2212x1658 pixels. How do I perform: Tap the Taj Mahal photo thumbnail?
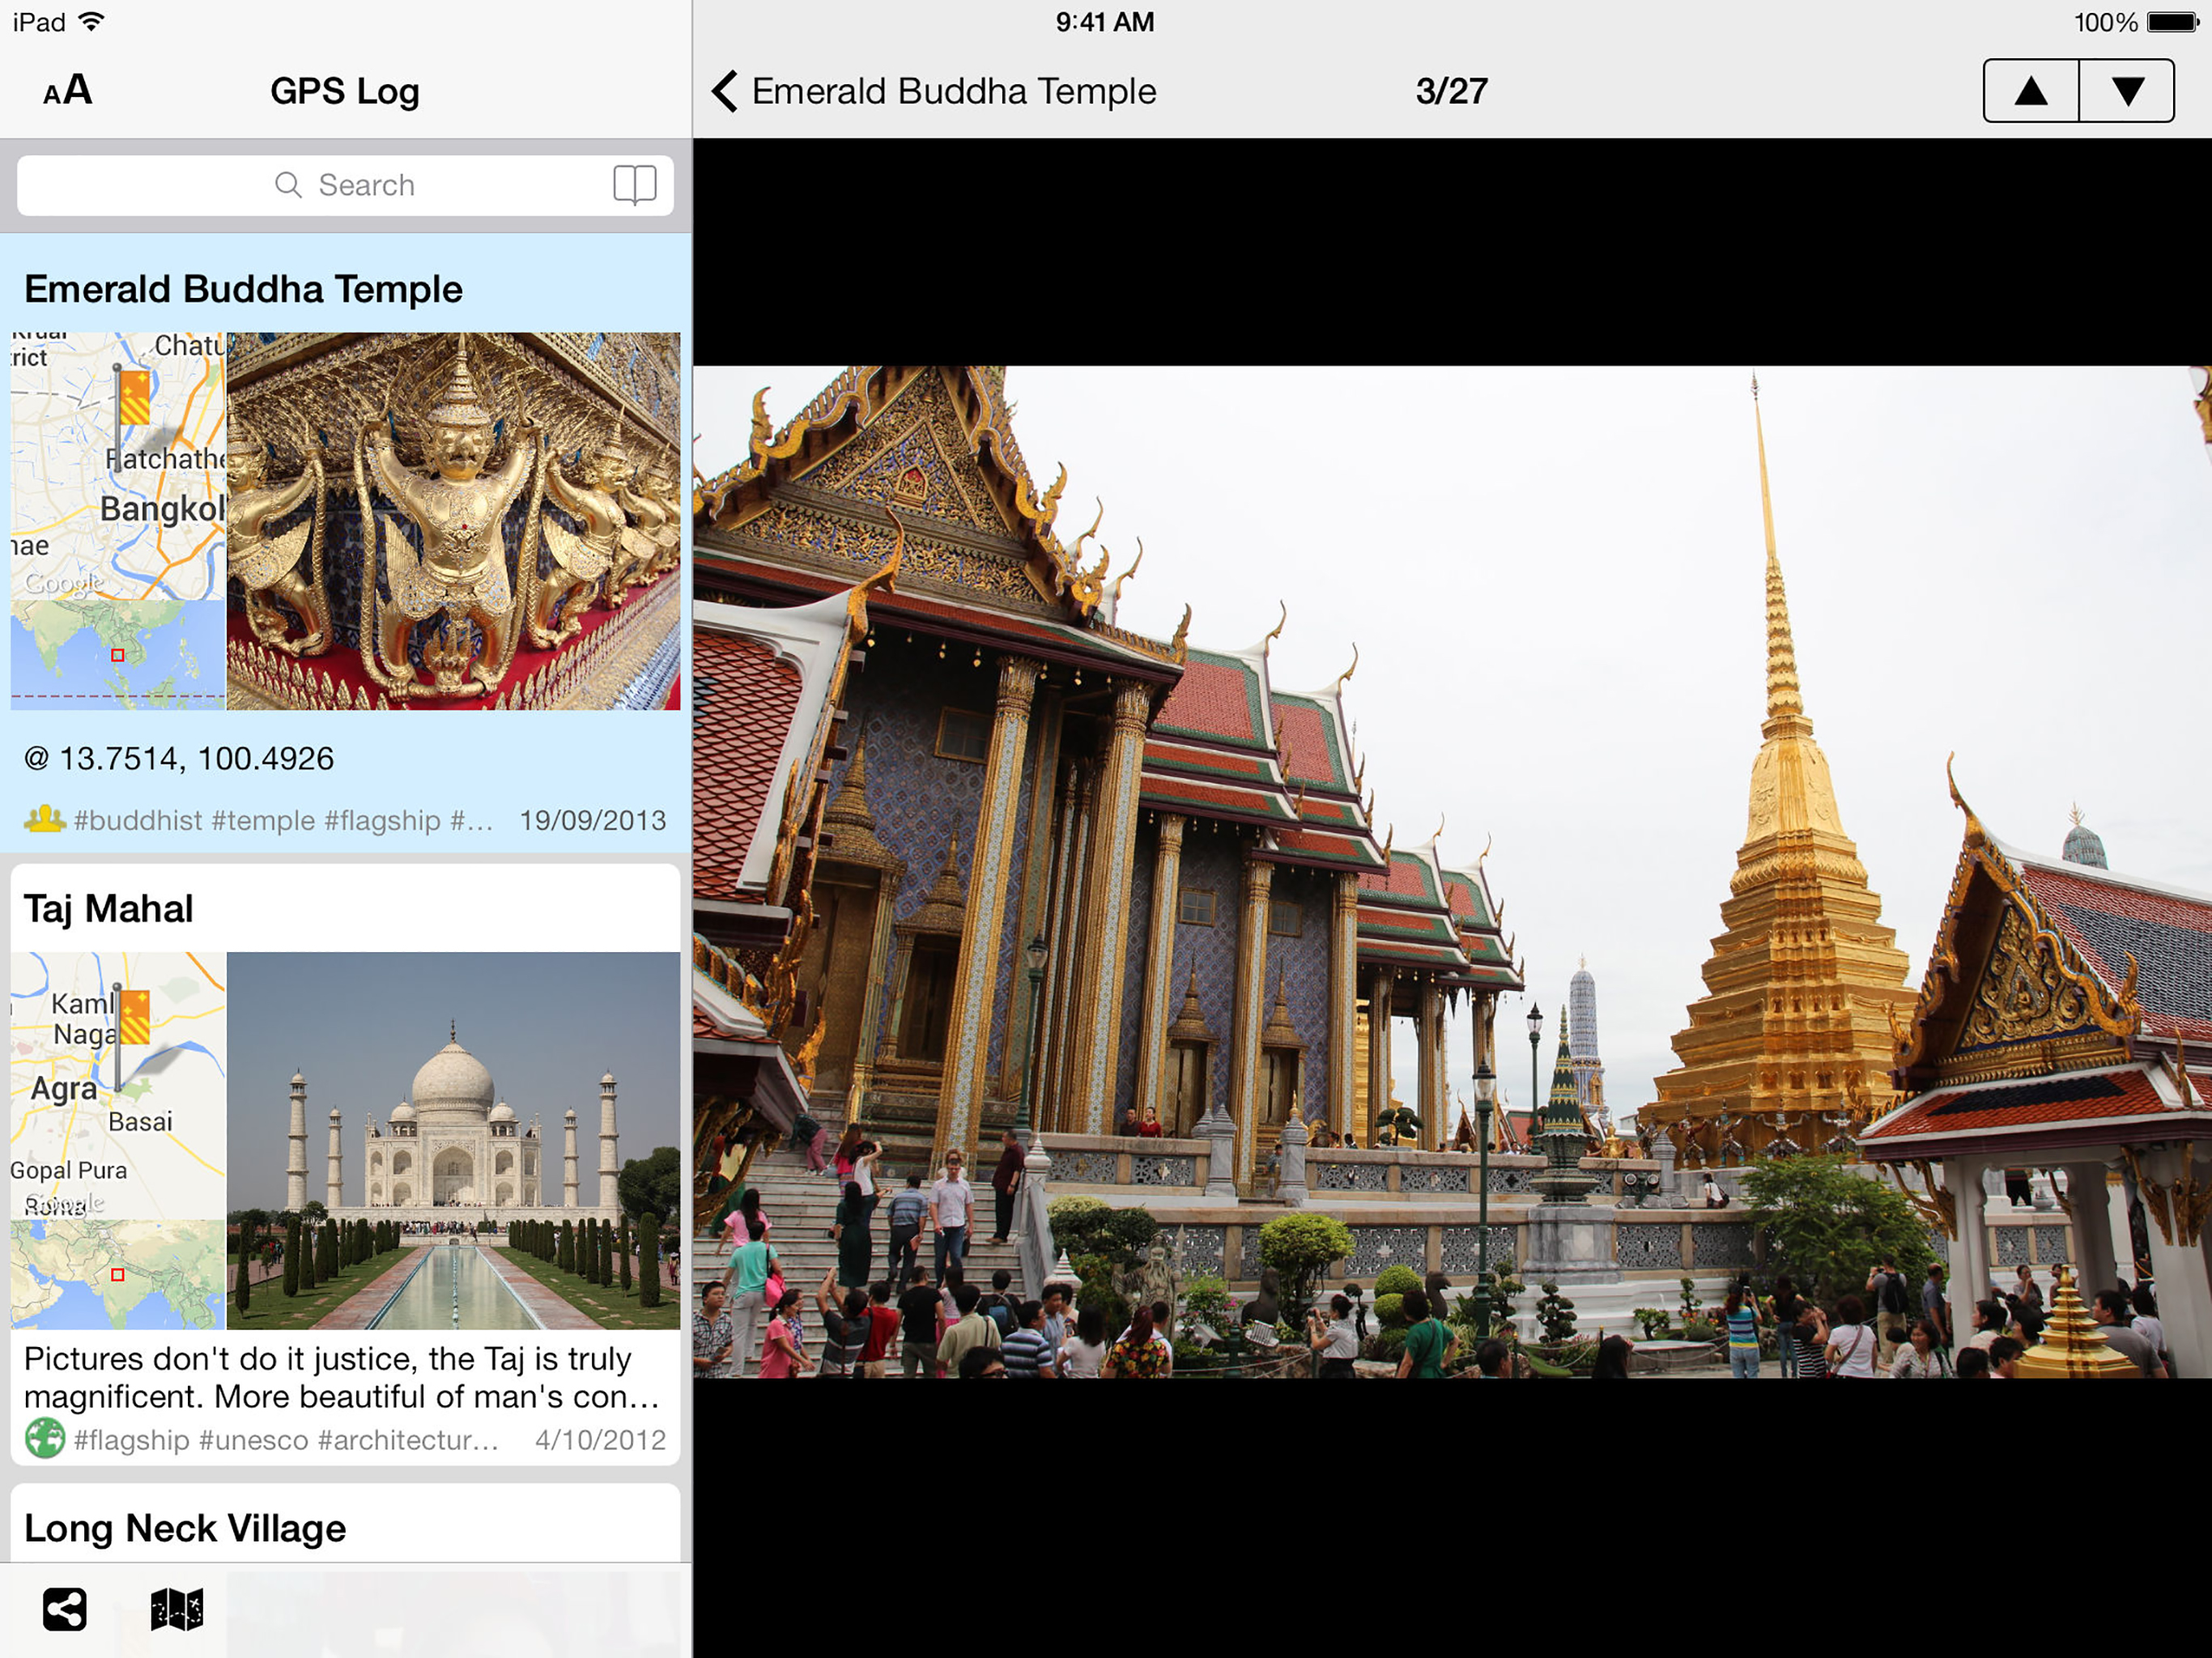[453, 1140]
